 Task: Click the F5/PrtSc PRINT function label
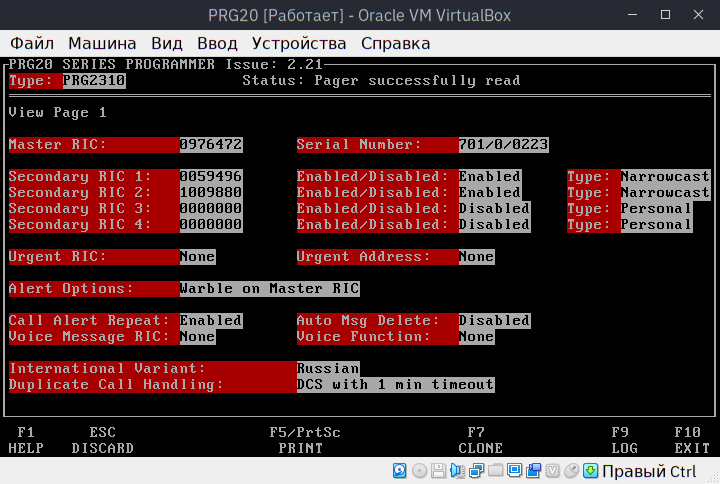pyautogui.click(x=305, y=440)
